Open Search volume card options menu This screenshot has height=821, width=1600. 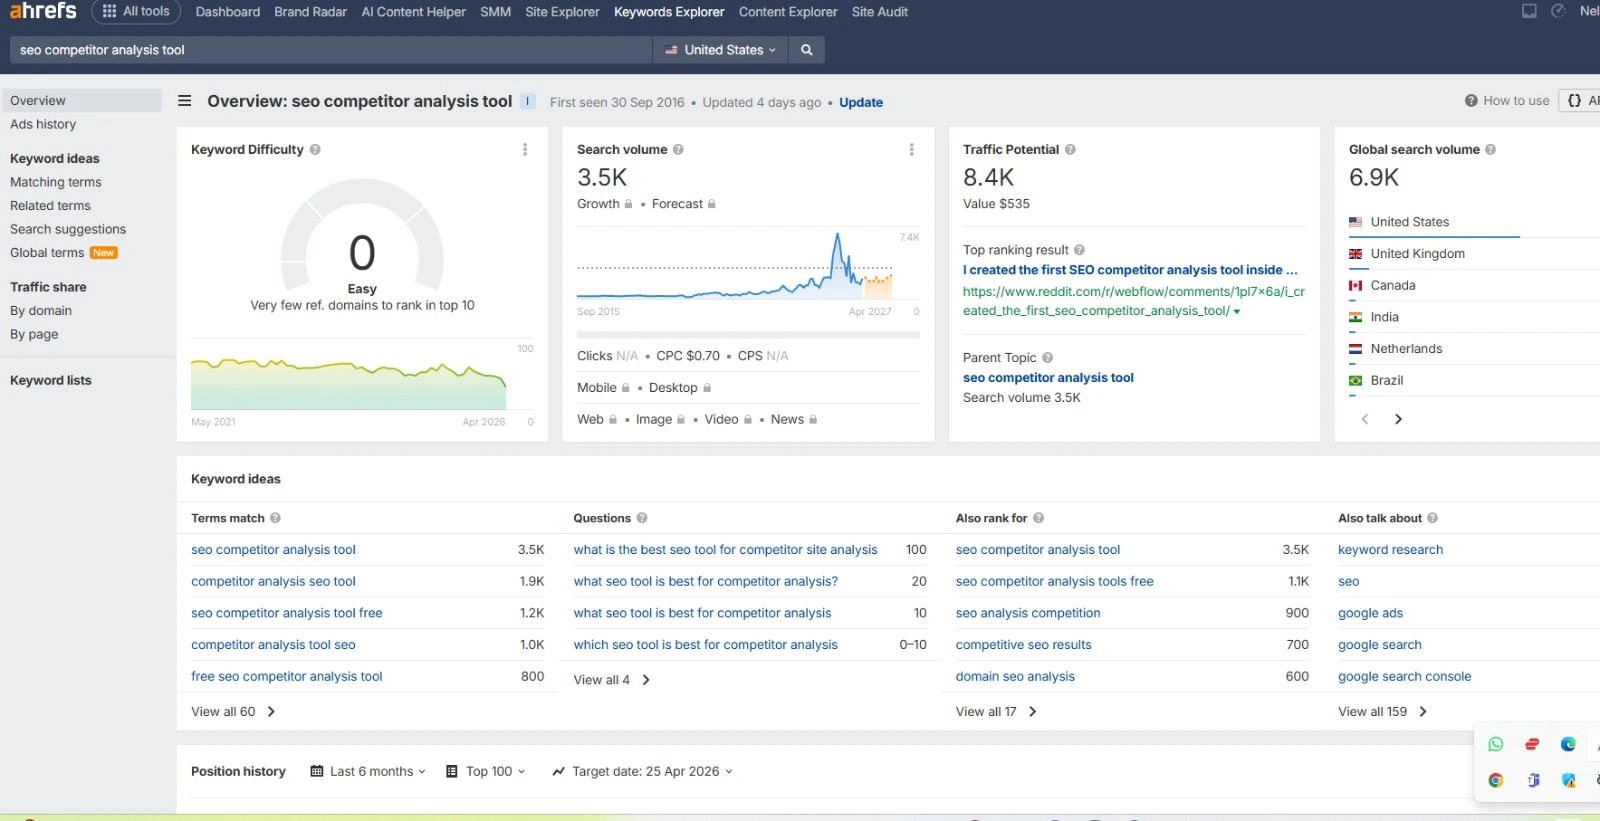tap(911, 149)
